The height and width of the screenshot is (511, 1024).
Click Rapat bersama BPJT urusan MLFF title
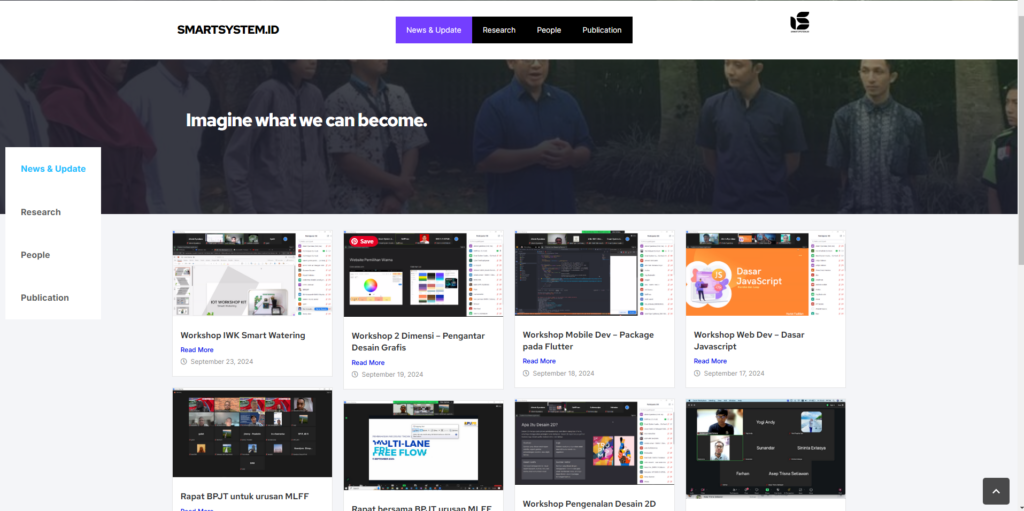[x=421, y=508]
